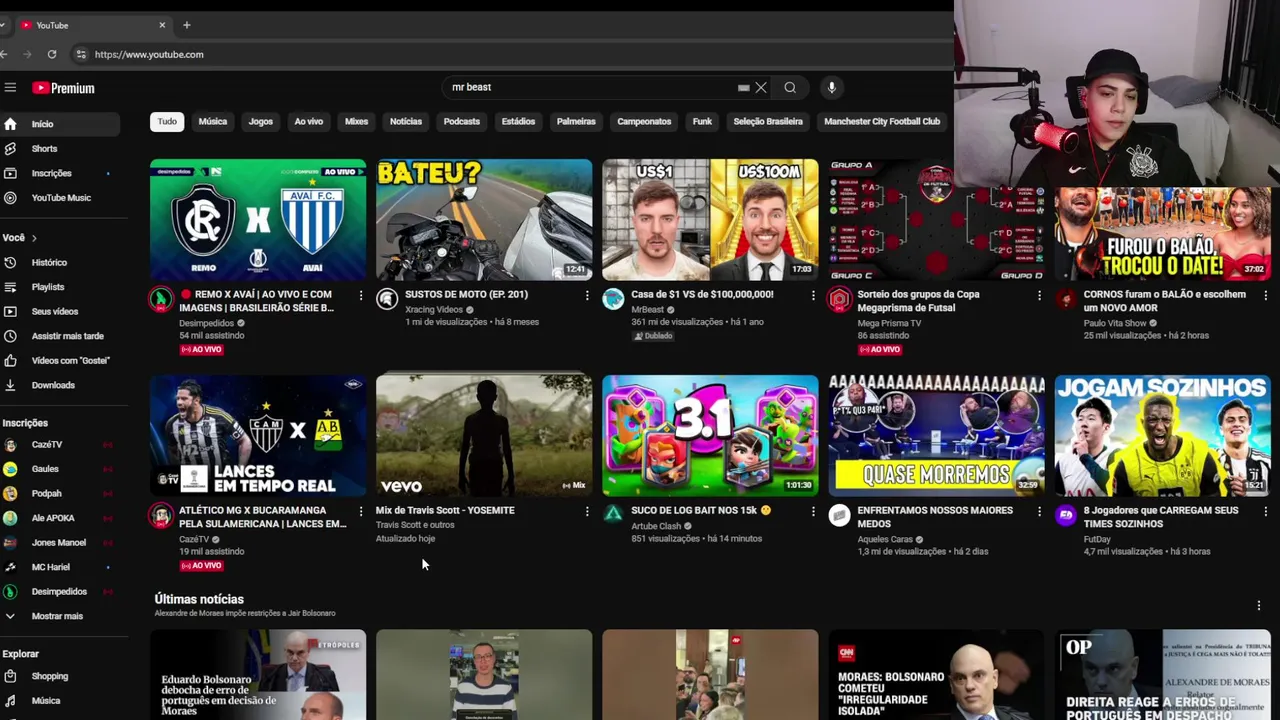The image size is (1280, 720).
Task: Open Shorts in sidebar
Action: tap(60, 149)
